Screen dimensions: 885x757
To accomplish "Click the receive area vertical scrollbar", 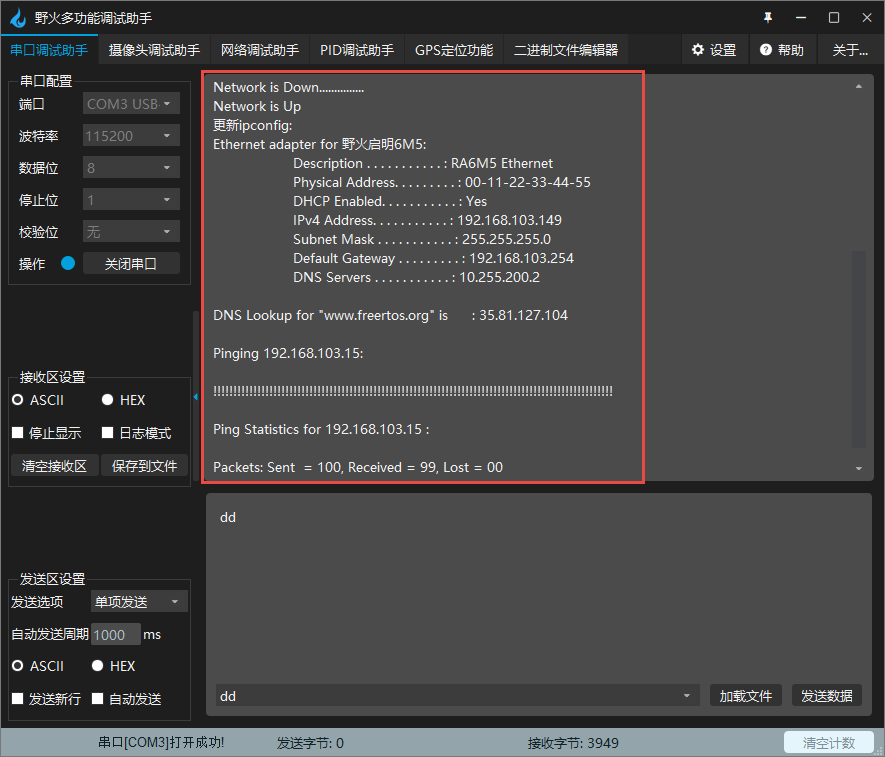I will [x=858, y=349].
